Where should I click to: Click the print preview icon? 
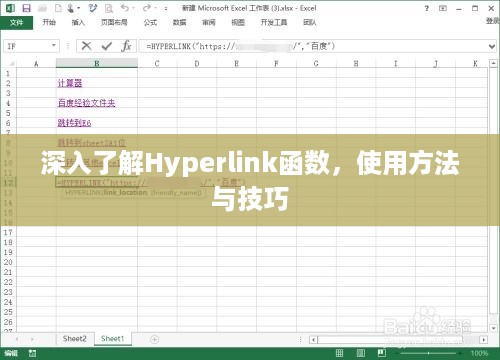click(109, 9)
